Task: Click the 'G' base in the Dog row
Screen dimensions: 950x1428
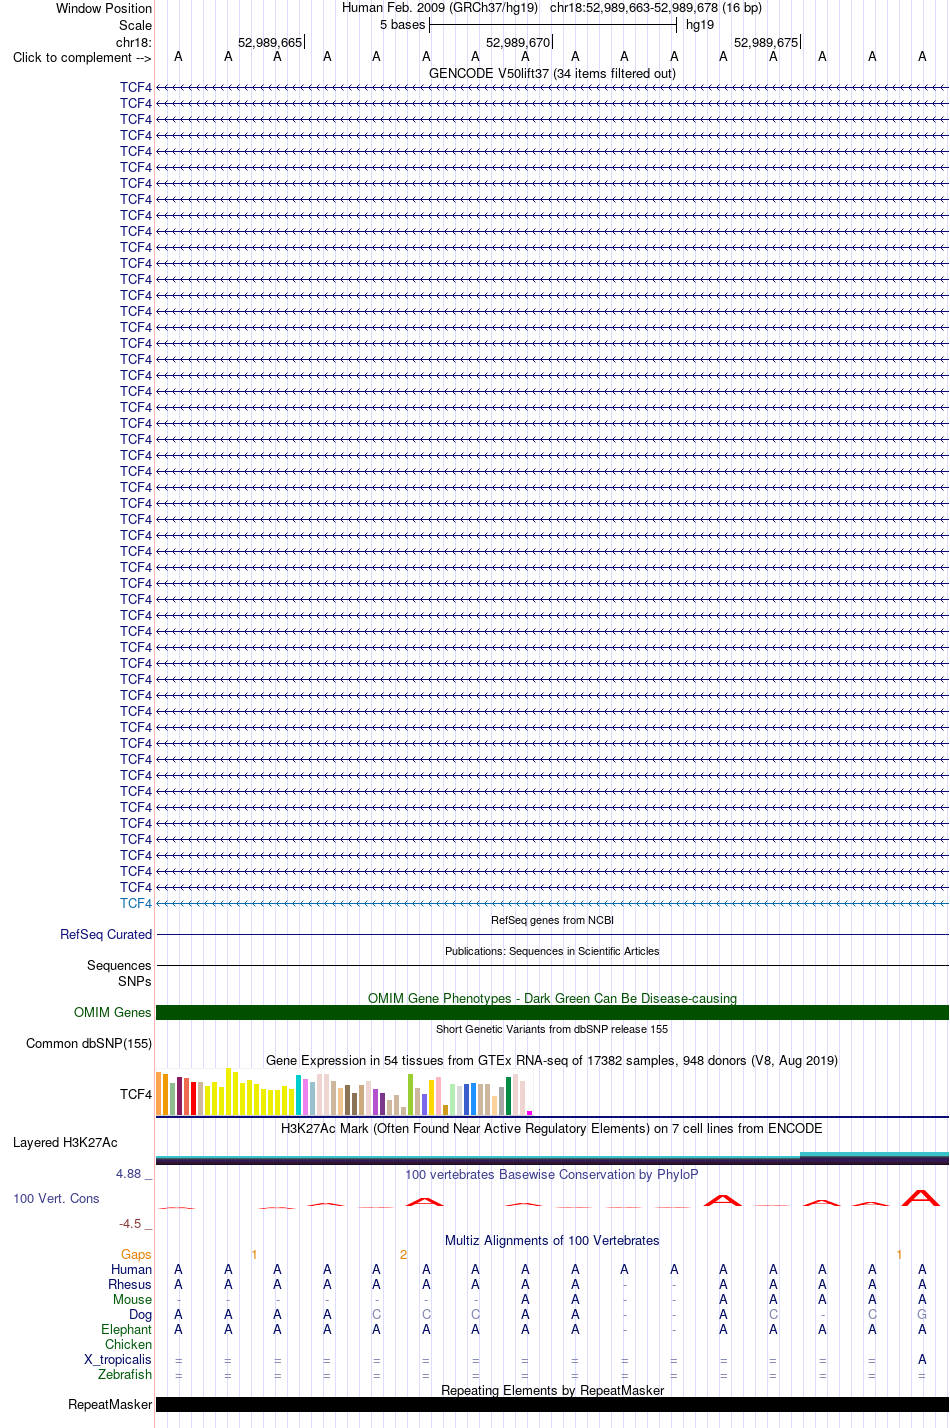Action: pyautogui.click(x=922, y=1314)
